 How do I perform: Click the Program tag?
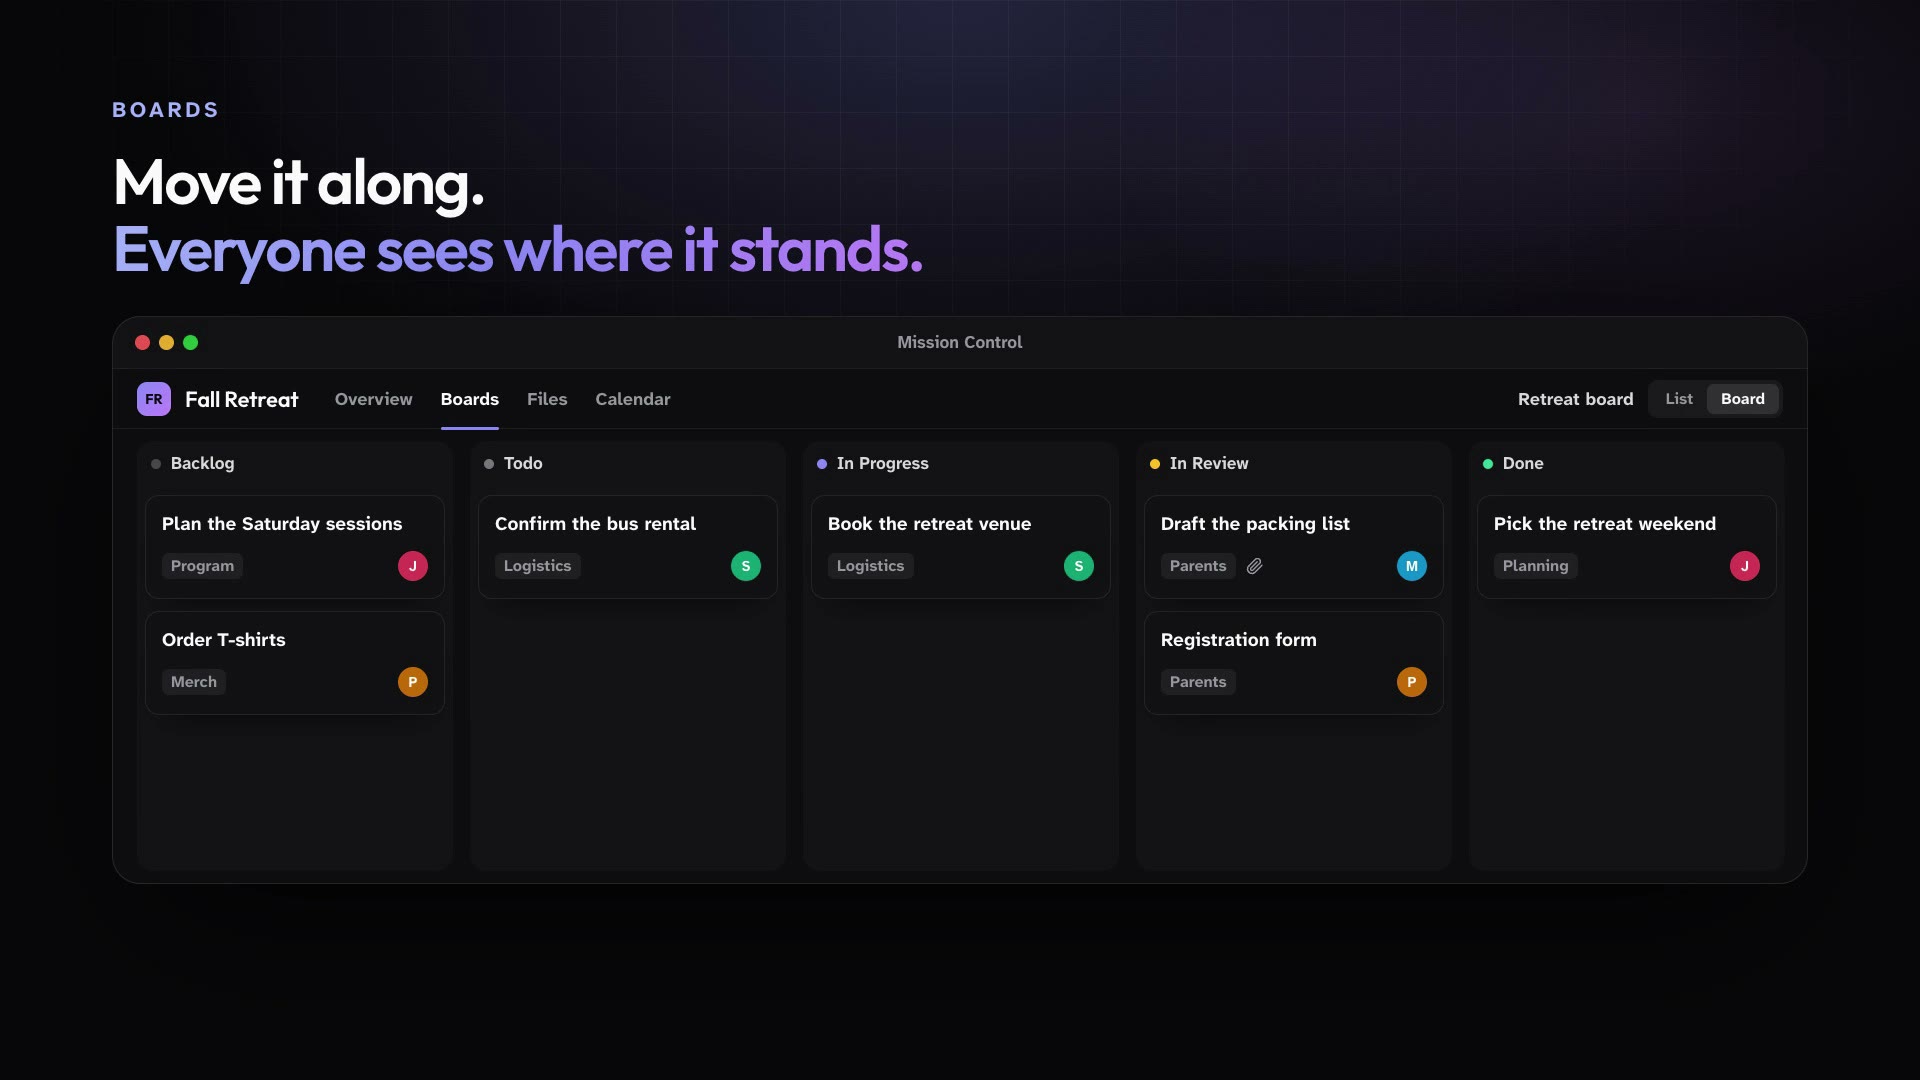[202, 566]
